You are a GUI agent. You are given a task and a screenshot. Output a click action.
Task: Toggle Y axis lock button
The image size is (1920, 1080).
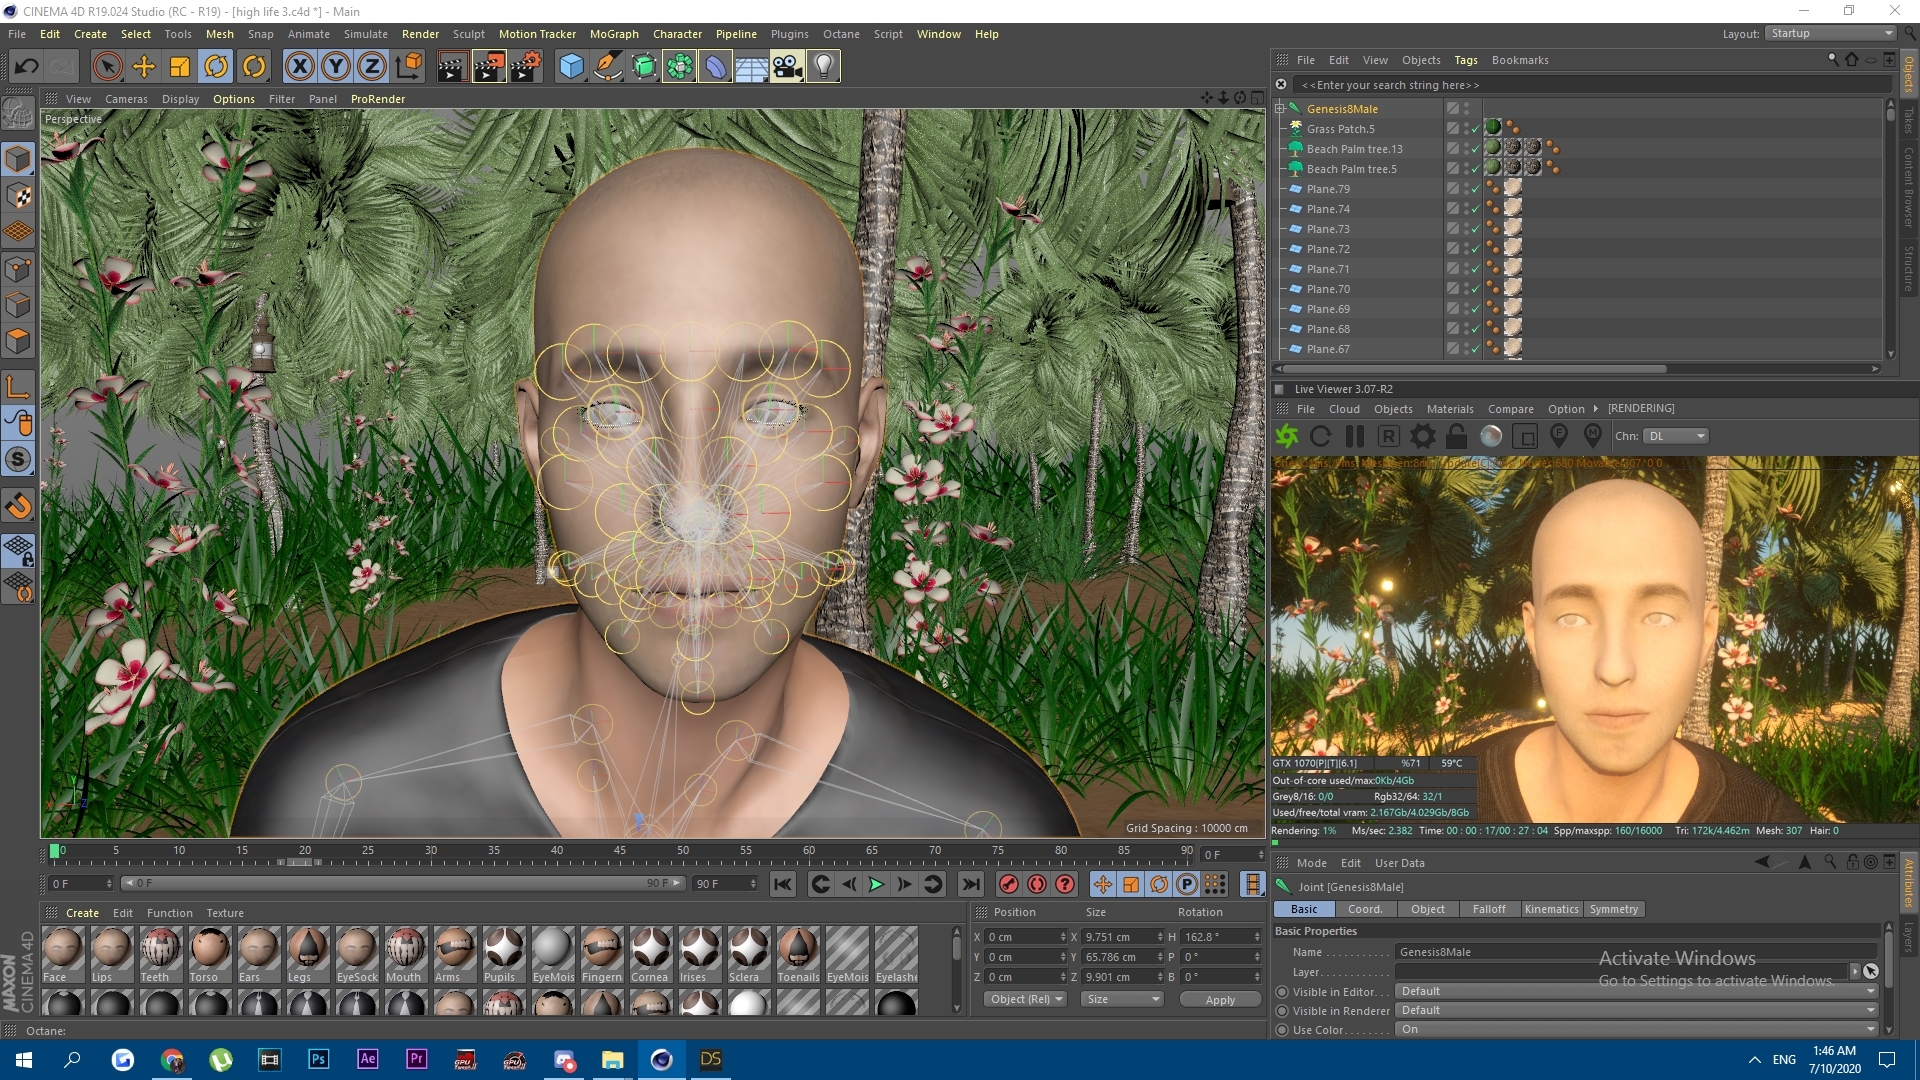point(336,67)
